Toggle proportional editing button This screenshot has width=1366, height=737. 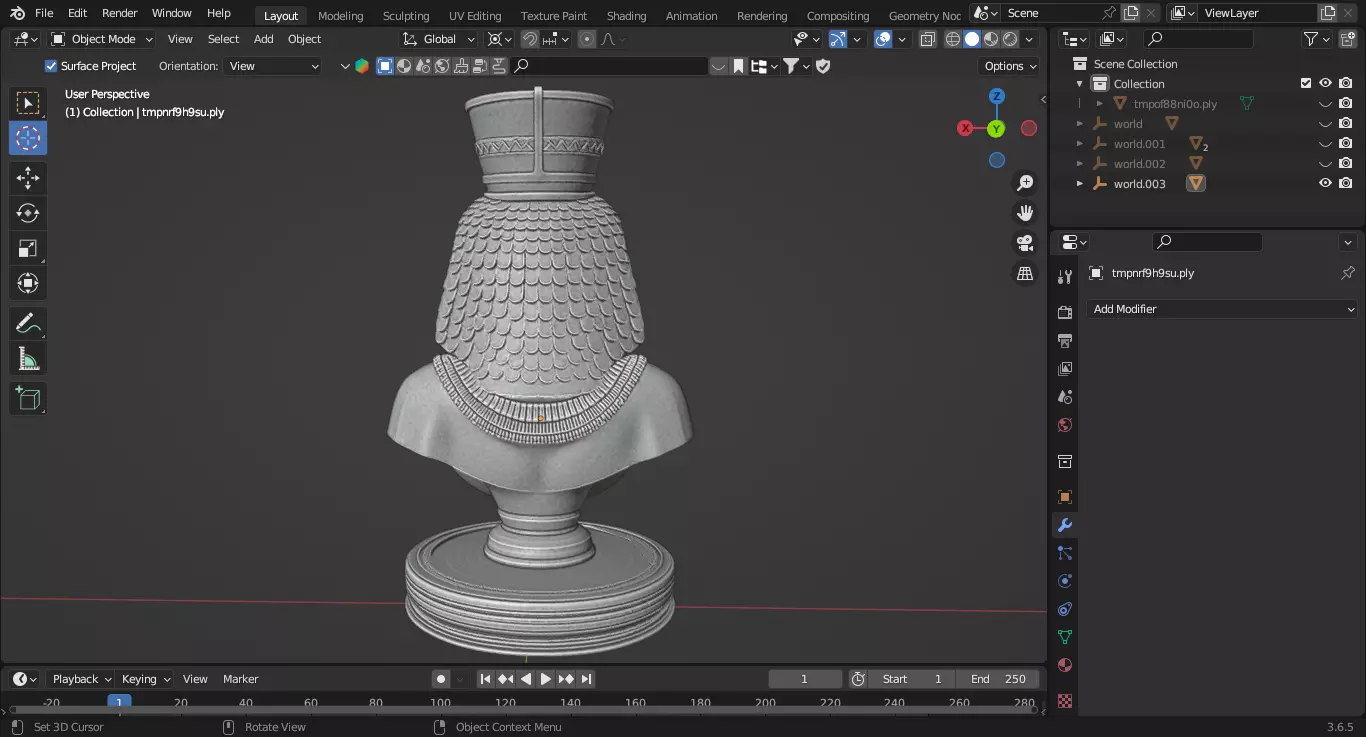587,39
